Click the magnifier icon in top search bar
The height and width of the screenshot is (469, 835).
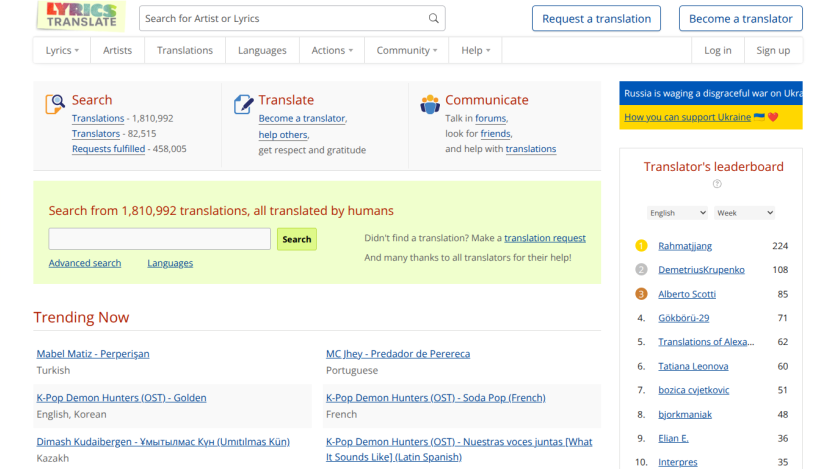(x=434, y=19)
